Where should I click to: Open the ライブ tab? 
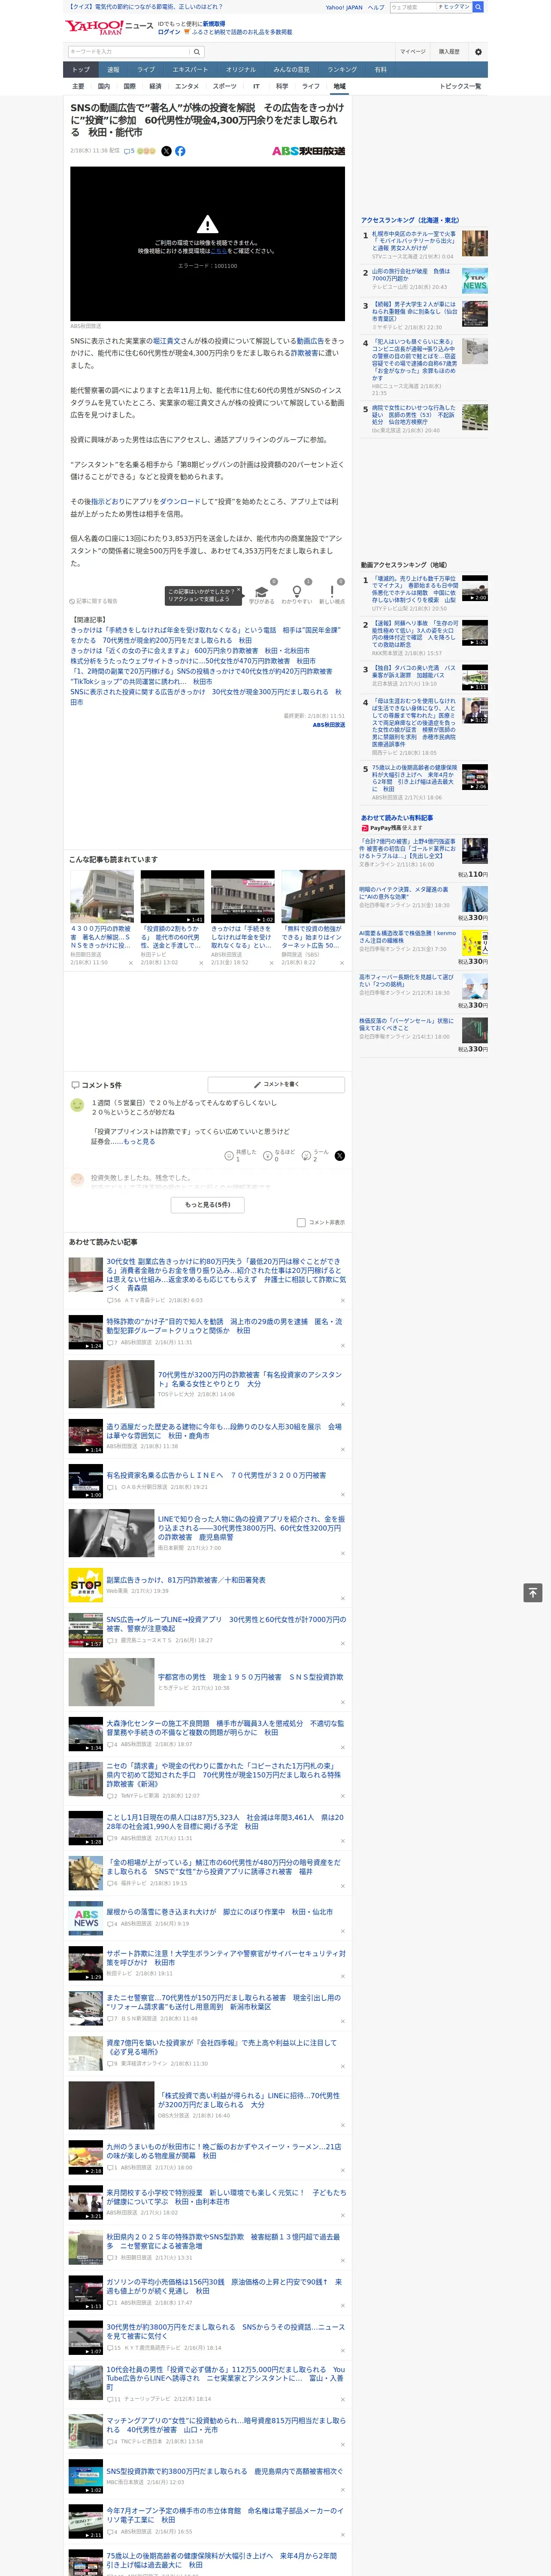coord(146,70)
